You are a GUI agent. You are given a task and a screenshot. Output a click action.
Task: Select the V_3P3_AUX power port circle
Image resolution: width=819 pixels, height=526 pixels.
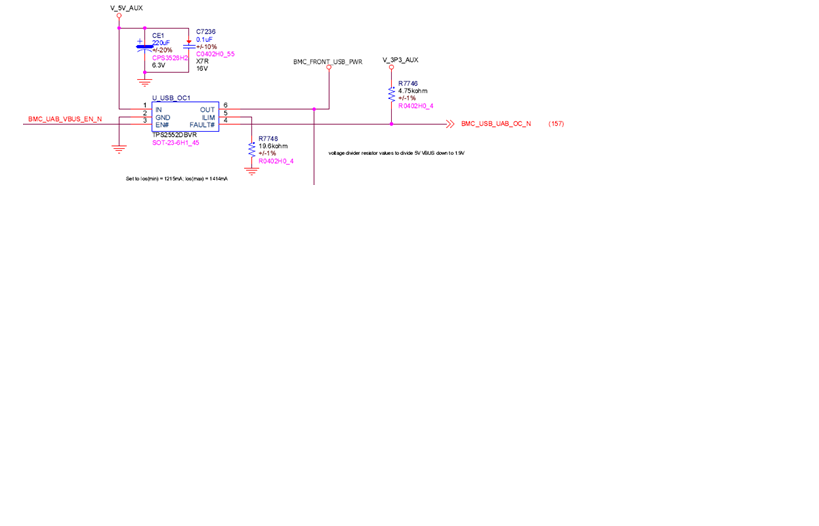pyautogui.click(x=391, y=67)
